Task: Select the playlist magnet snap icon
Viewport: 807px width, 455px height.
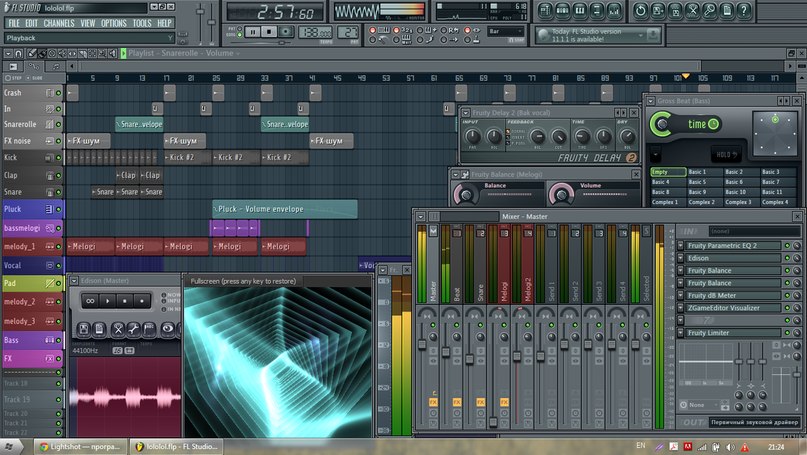Action: [19, 53]
